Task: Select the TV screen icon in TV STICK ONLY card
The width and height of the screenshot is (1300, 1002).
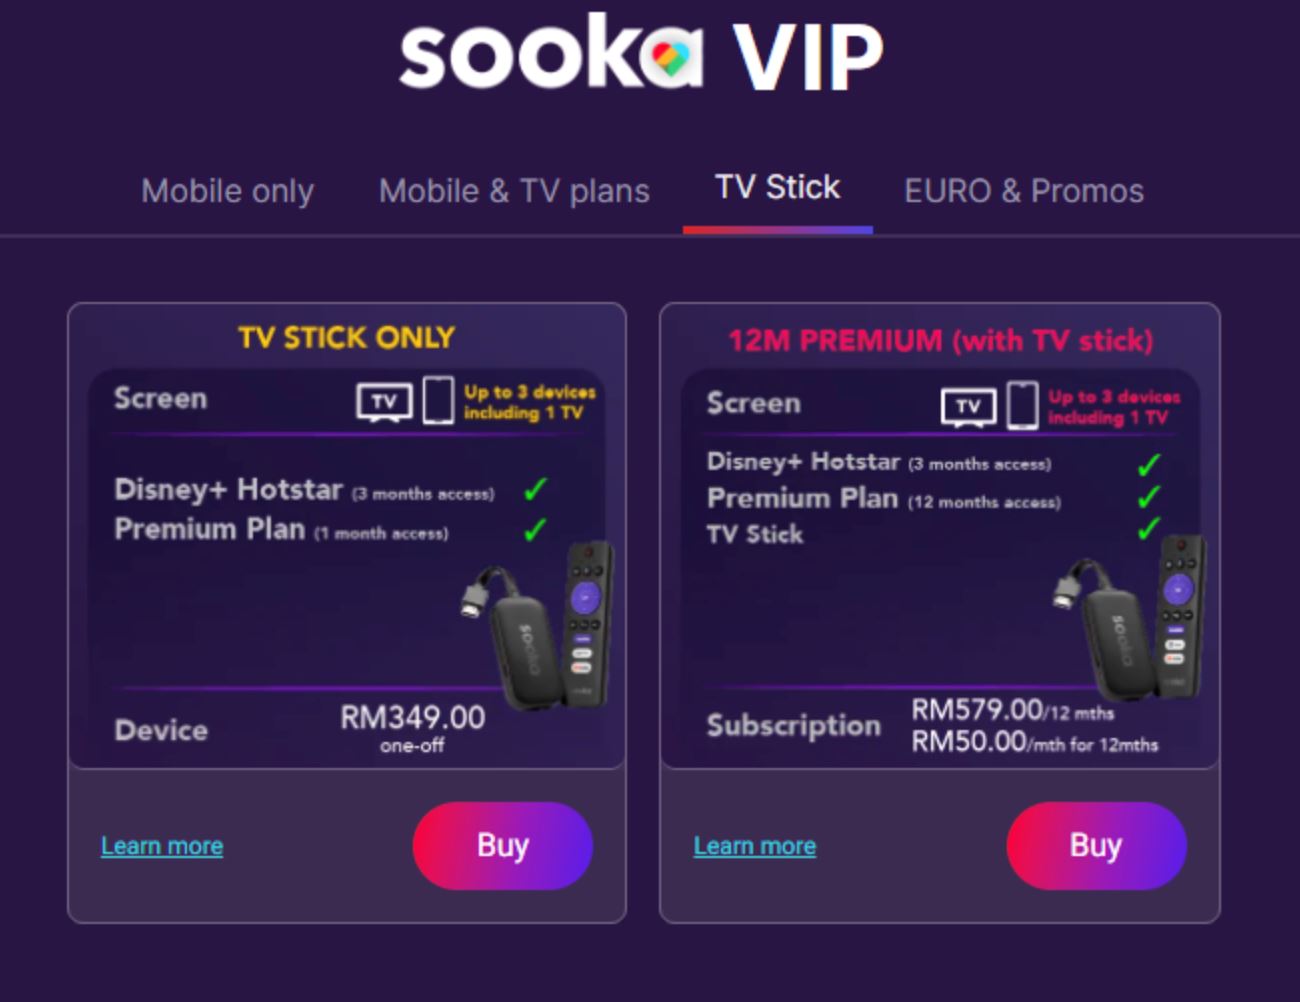Action: (383, 402)
